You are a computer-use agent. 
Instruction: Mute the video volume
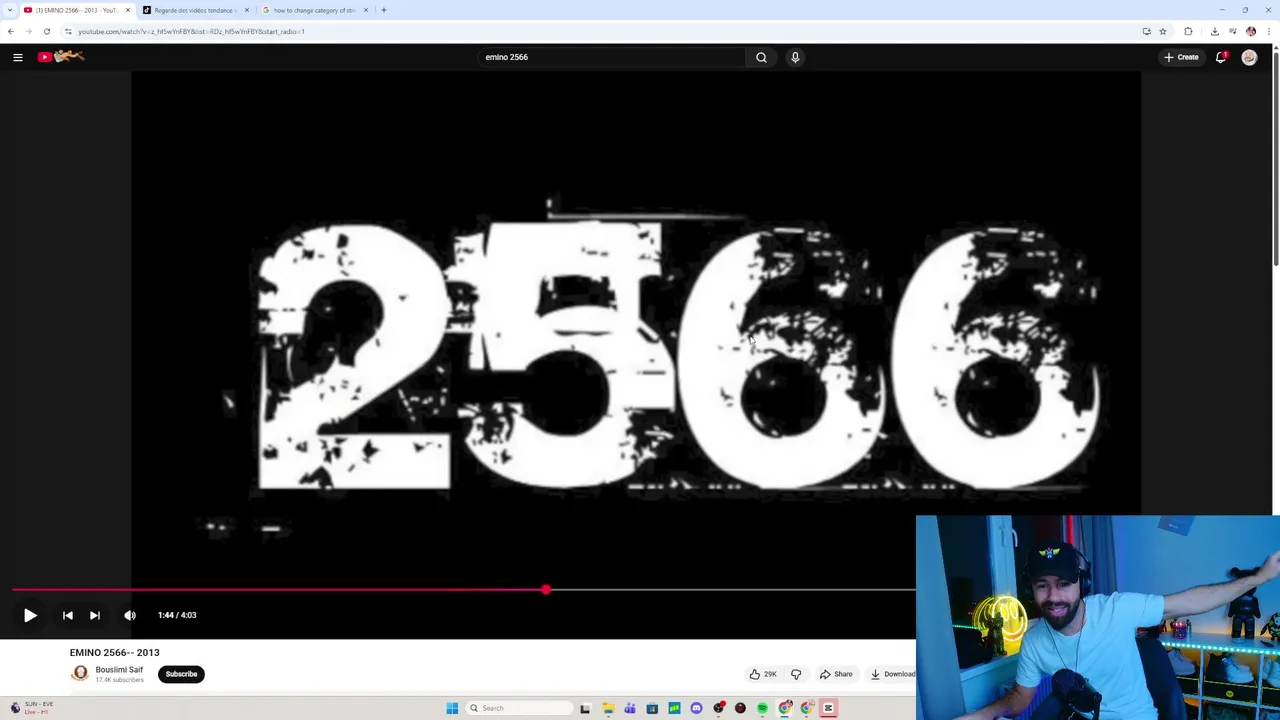tap(130, 615)
